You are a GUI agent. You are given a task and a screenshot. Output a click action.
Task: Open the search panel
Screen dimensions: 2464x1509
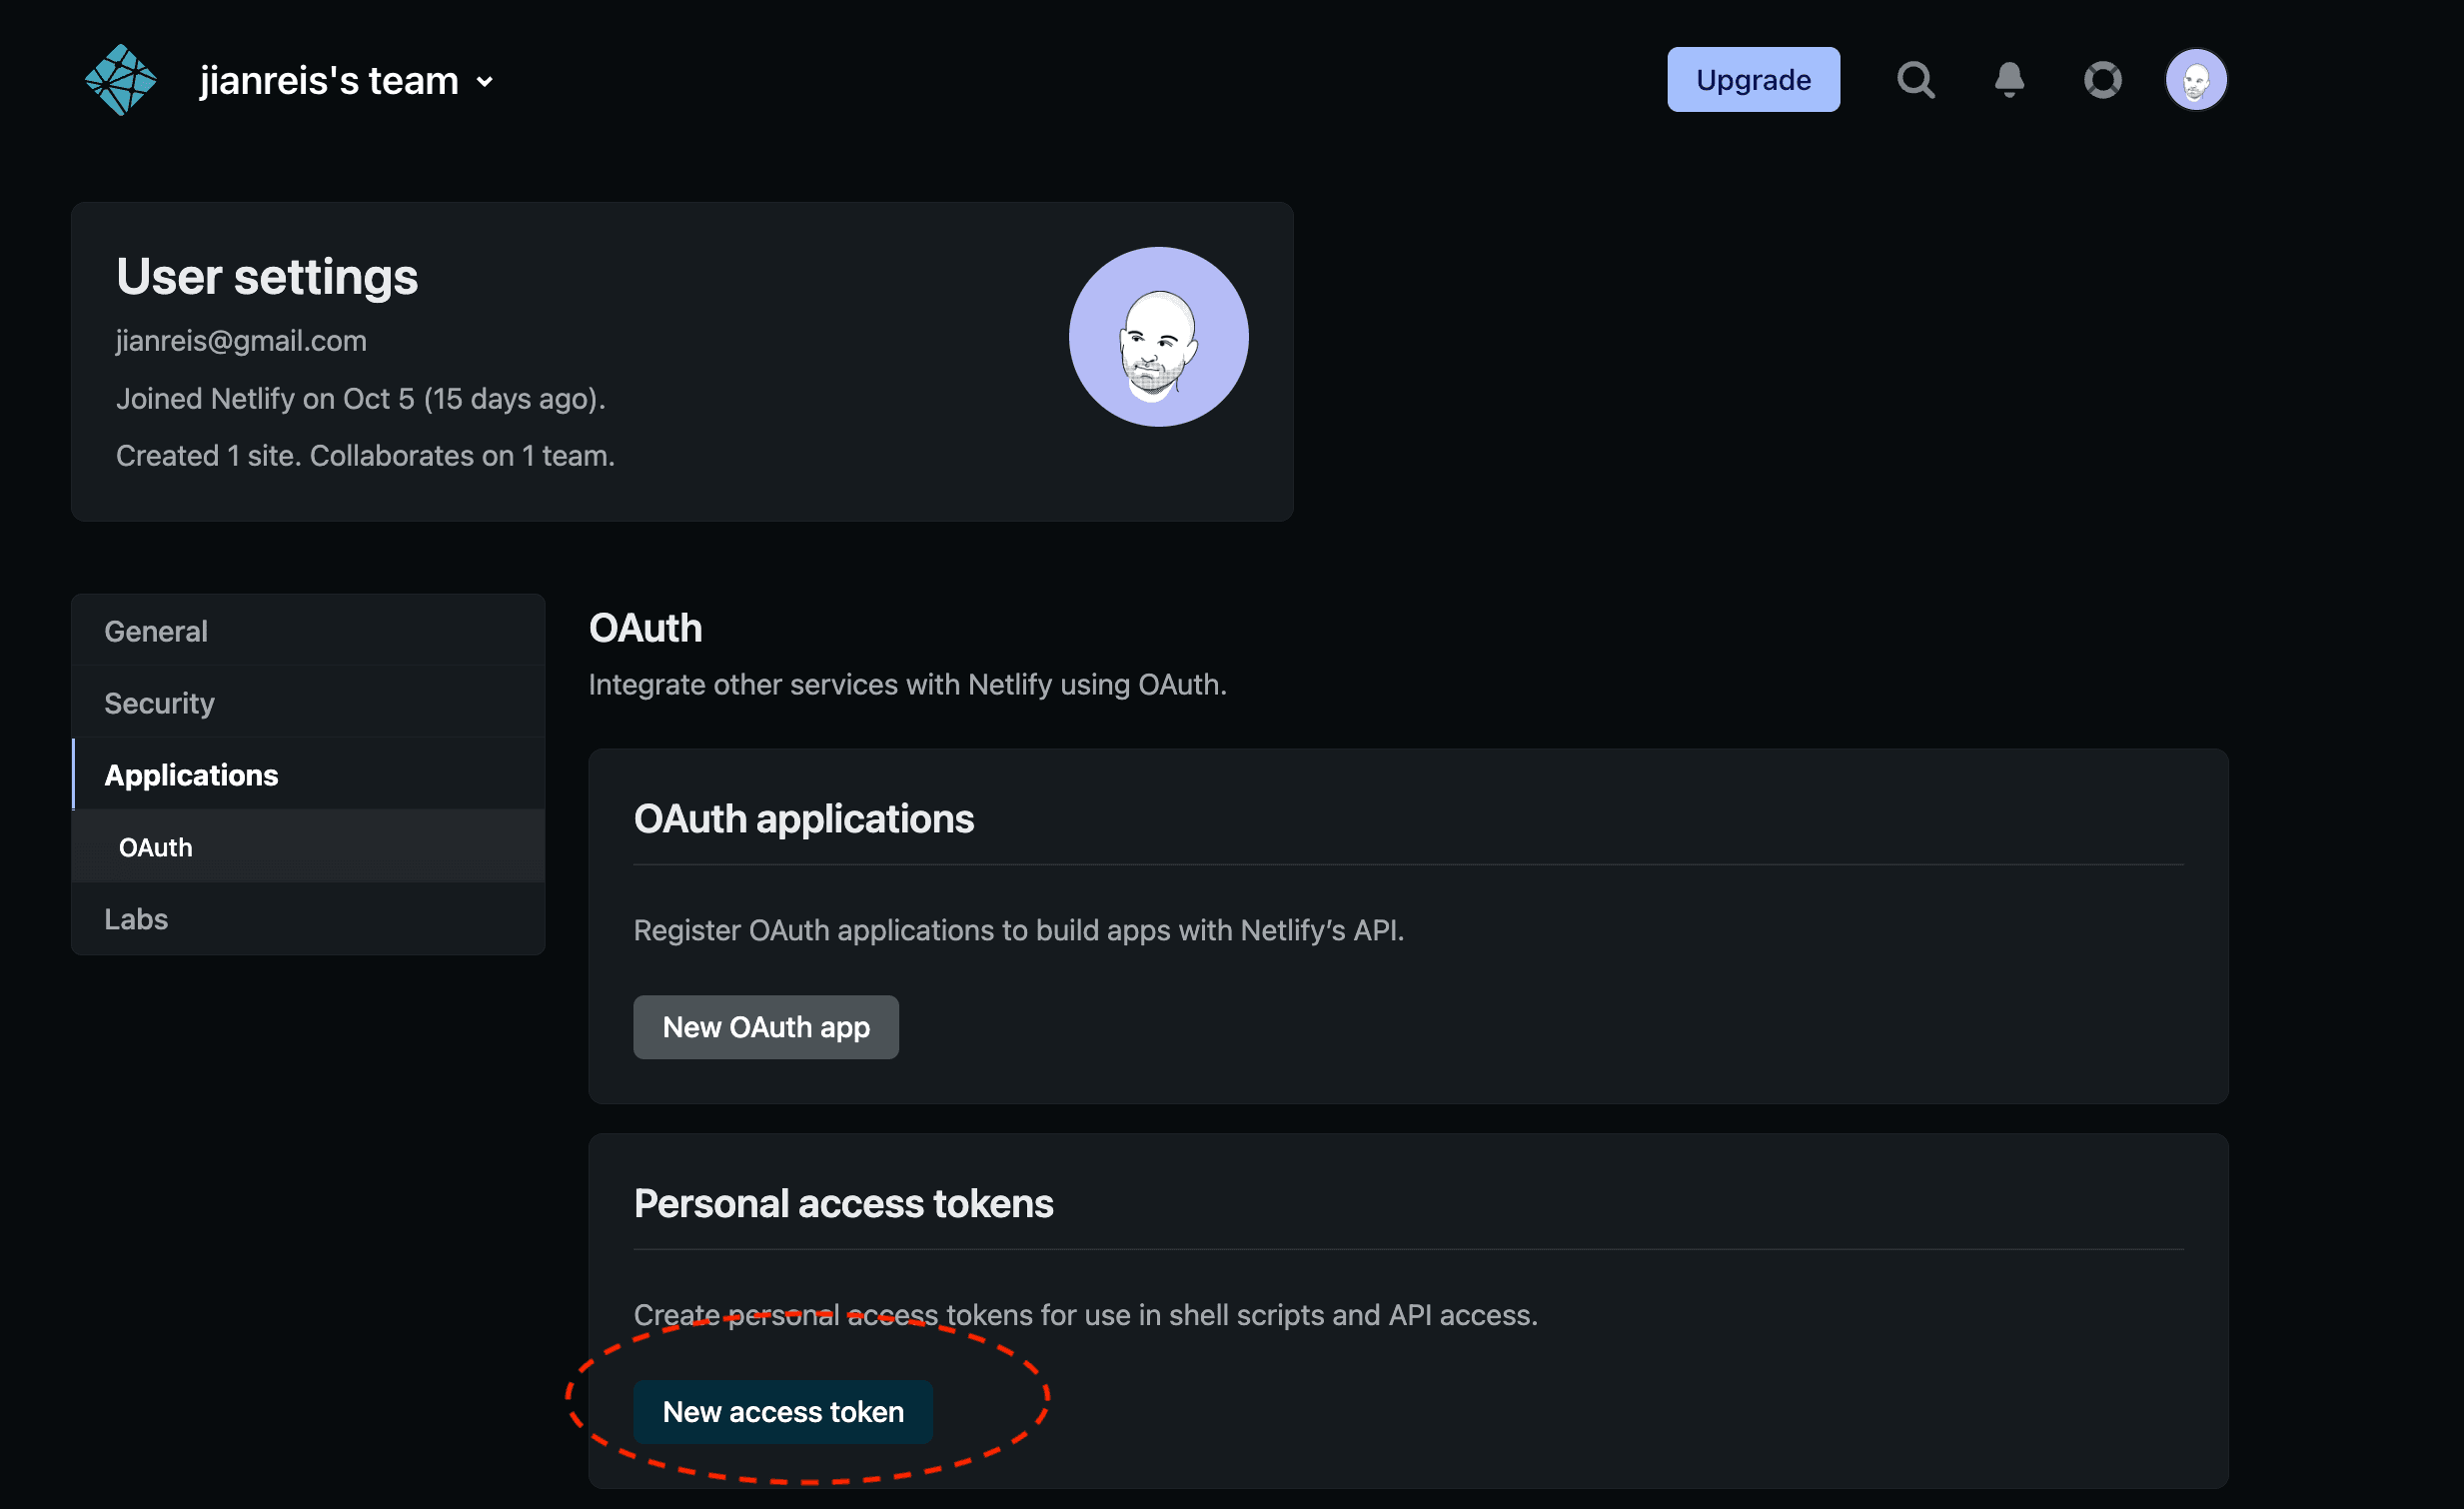[x=1916, y=79]
